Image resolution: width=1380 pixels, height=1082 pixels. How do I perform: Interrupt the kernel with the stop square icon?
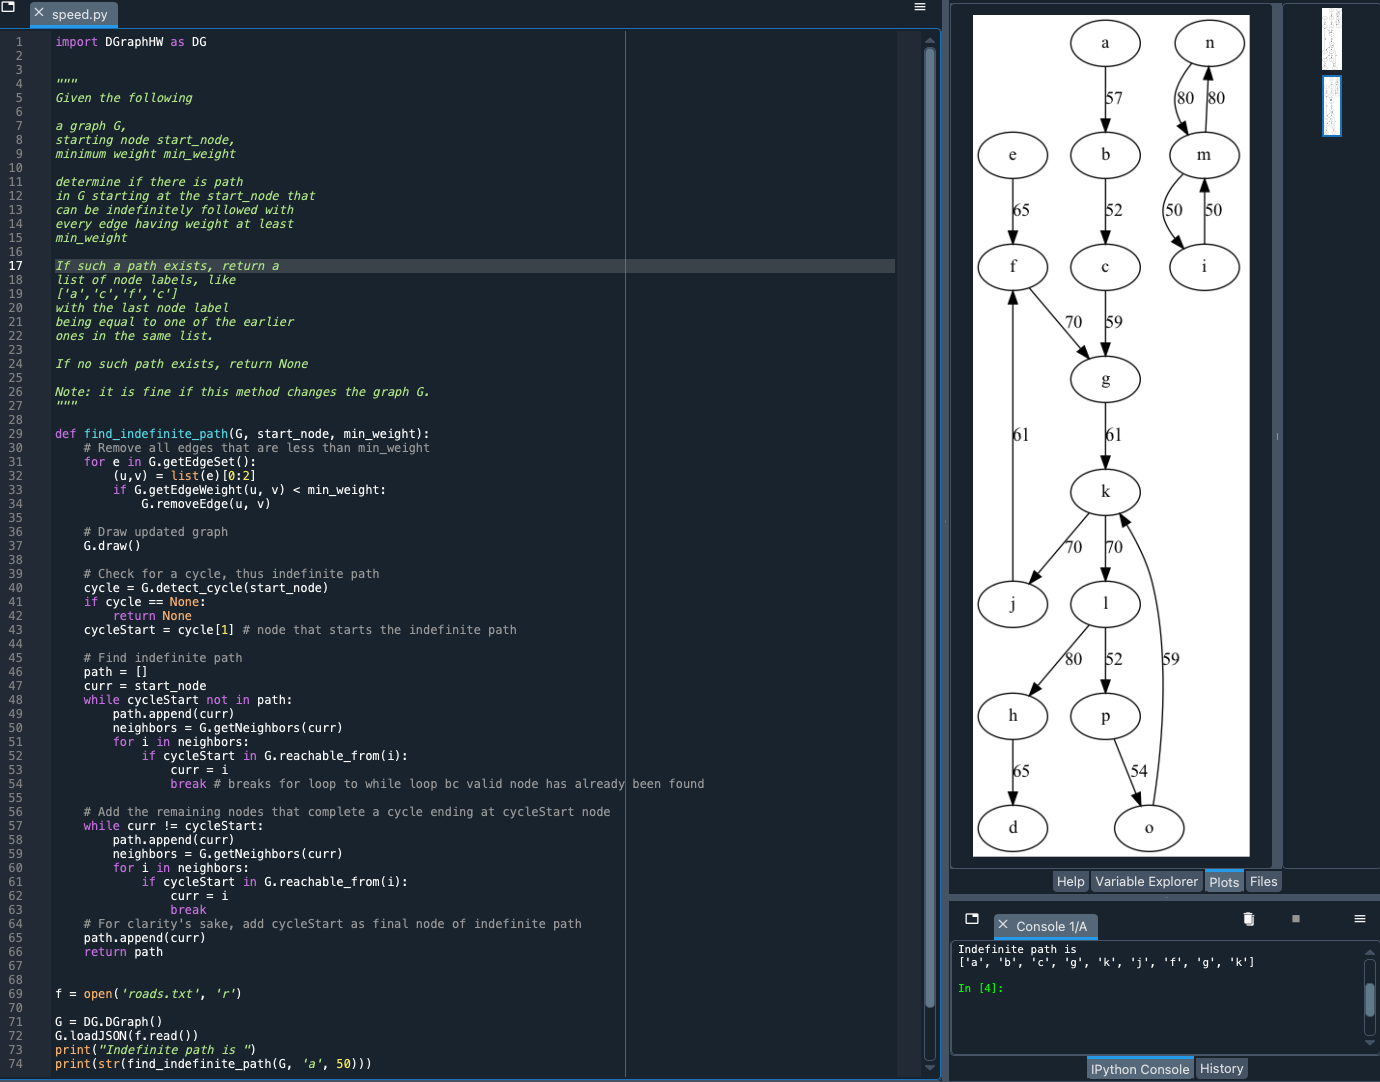point(1296,918)
